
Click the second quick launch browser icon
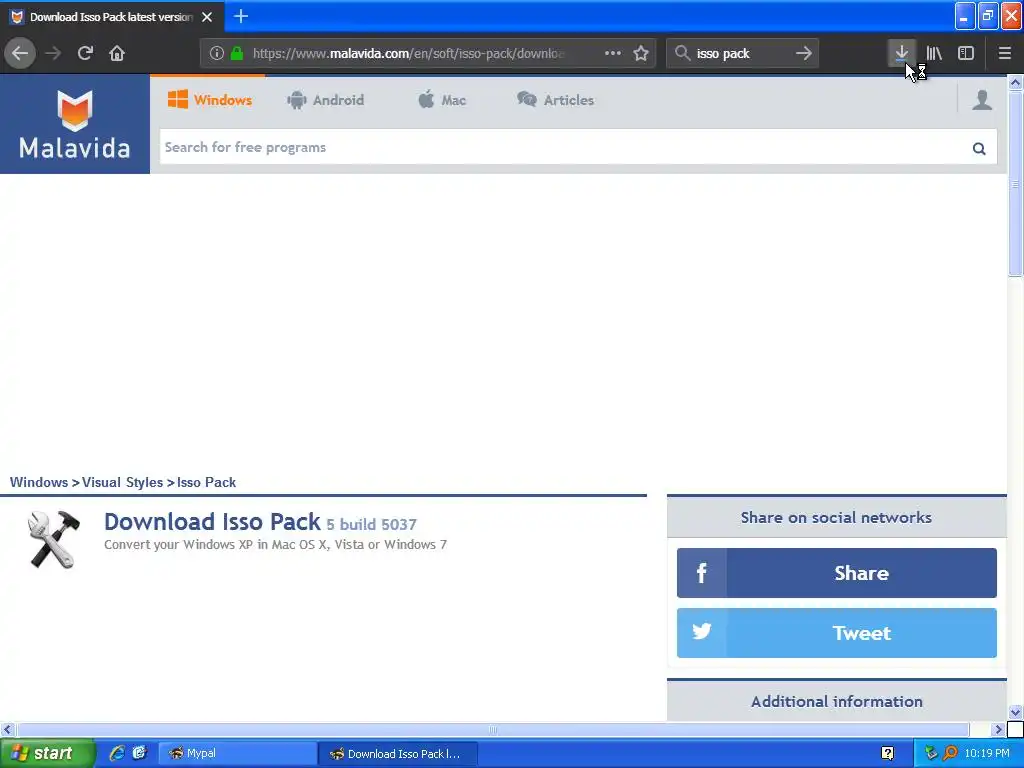(140, 753)
